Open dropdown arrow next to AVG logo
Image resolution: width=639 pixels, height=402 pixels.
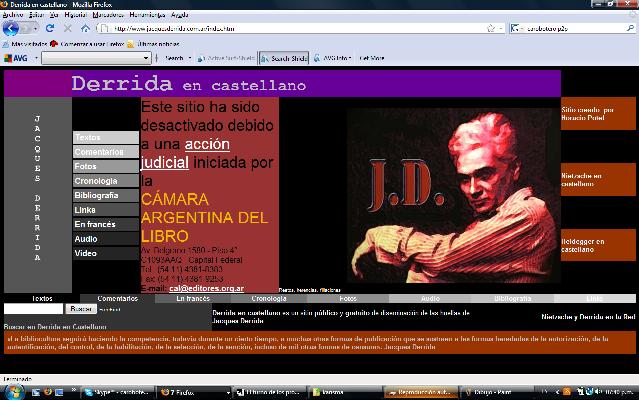click(36, 58)
